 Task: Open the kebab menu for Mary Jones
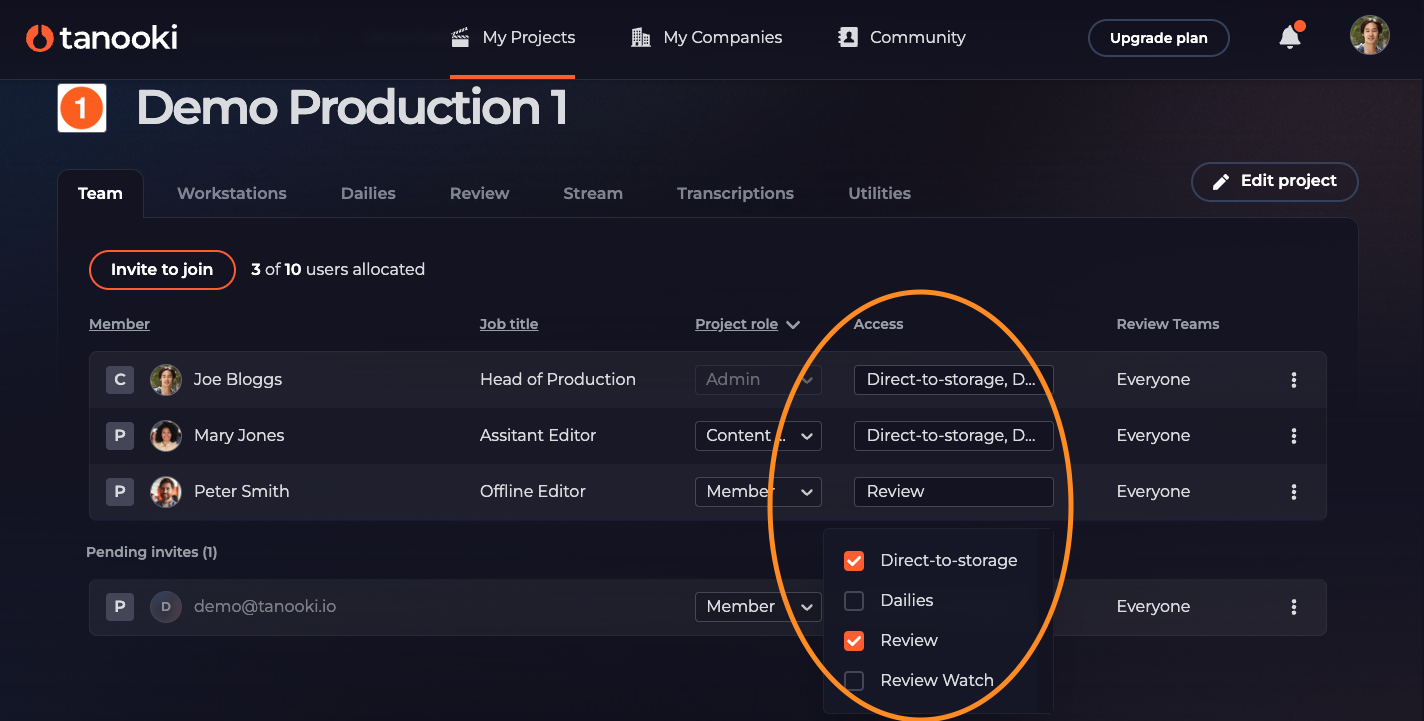point(1294,436)
